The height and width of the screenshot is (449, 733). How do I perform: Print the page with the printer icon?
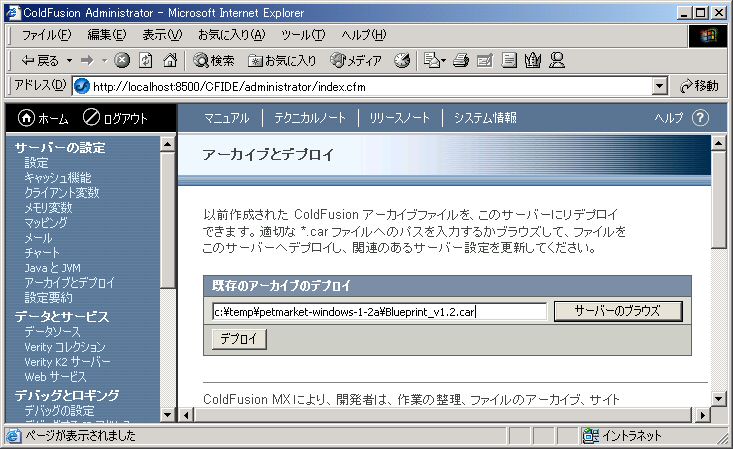(461, 60)
